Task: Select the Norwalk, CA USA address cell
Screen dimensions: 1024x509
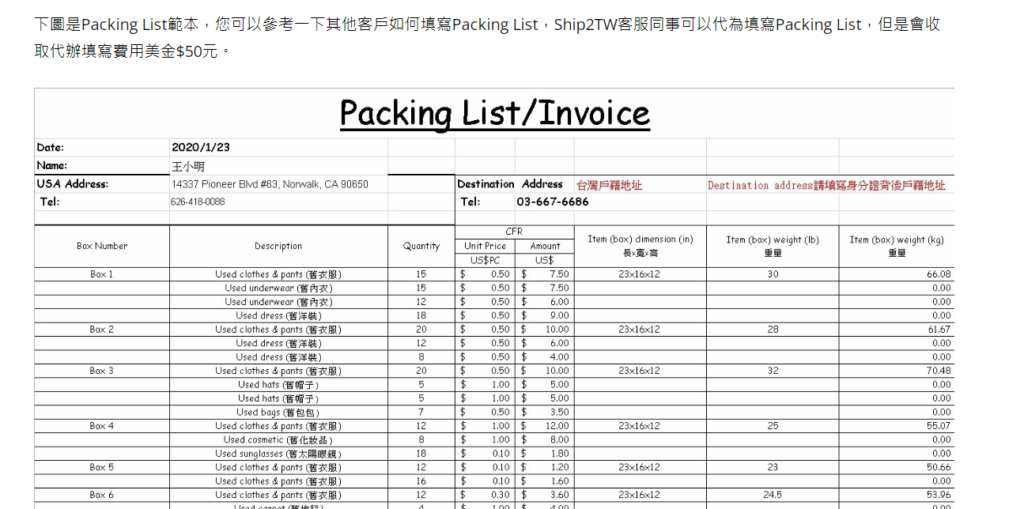Action: (270, 184)
